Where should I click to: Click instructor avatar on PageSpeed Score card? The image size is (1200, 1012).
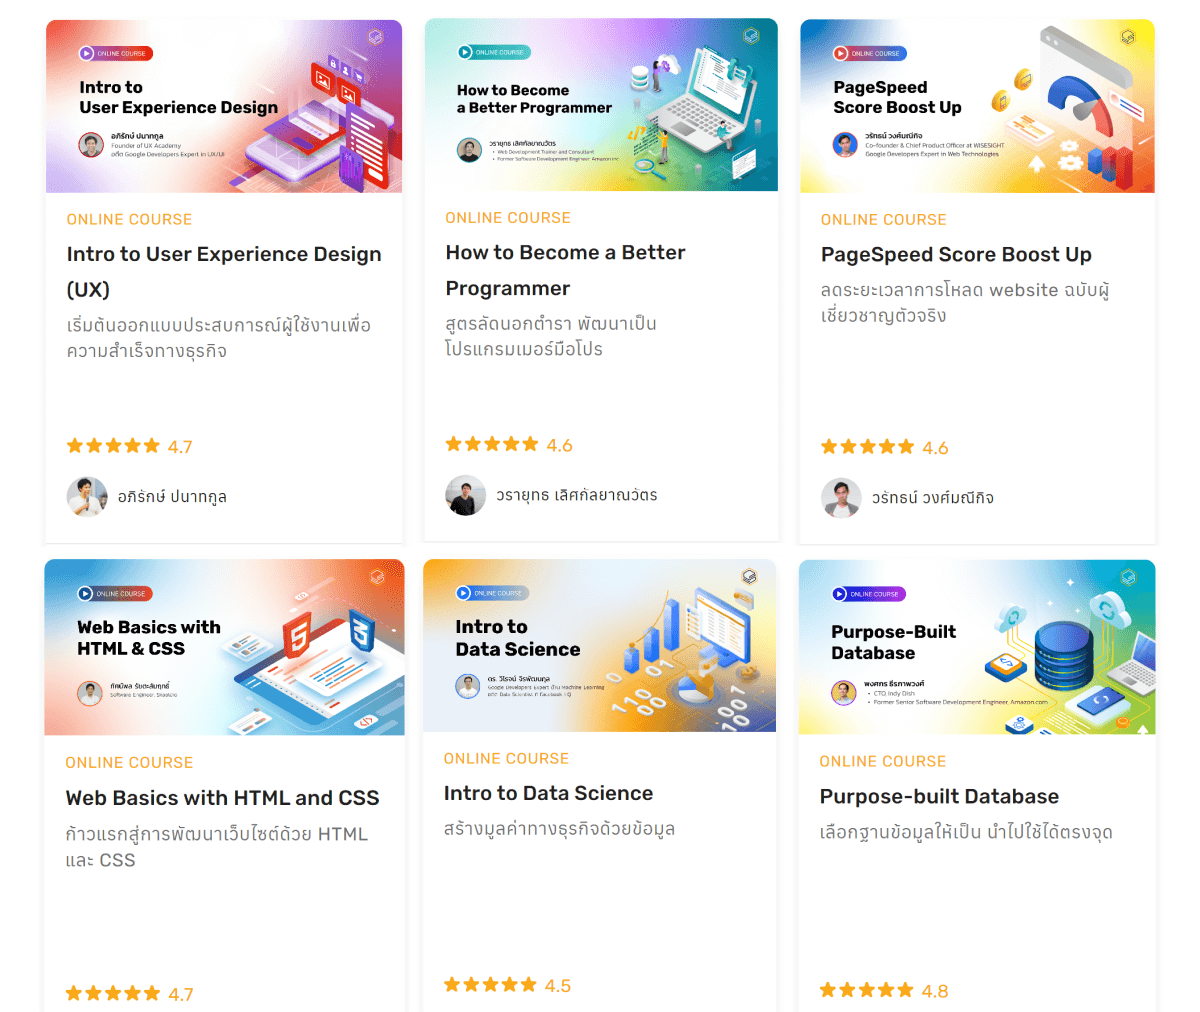coord(841,498)
